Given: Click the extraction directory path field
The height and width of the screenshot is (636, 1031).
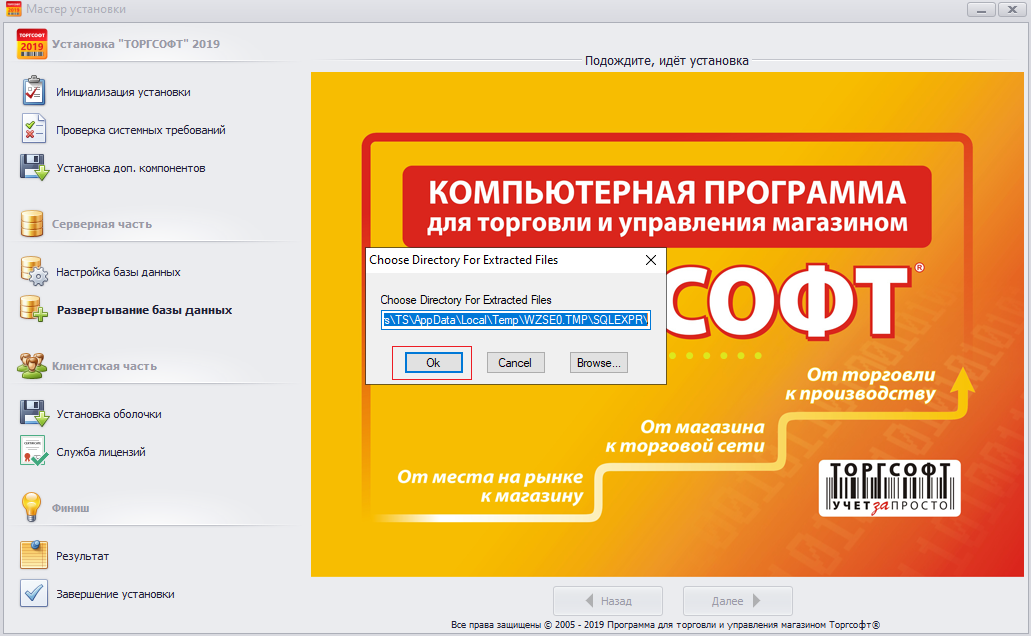Looking at the screenshot, I should click(x=516, y=320).
